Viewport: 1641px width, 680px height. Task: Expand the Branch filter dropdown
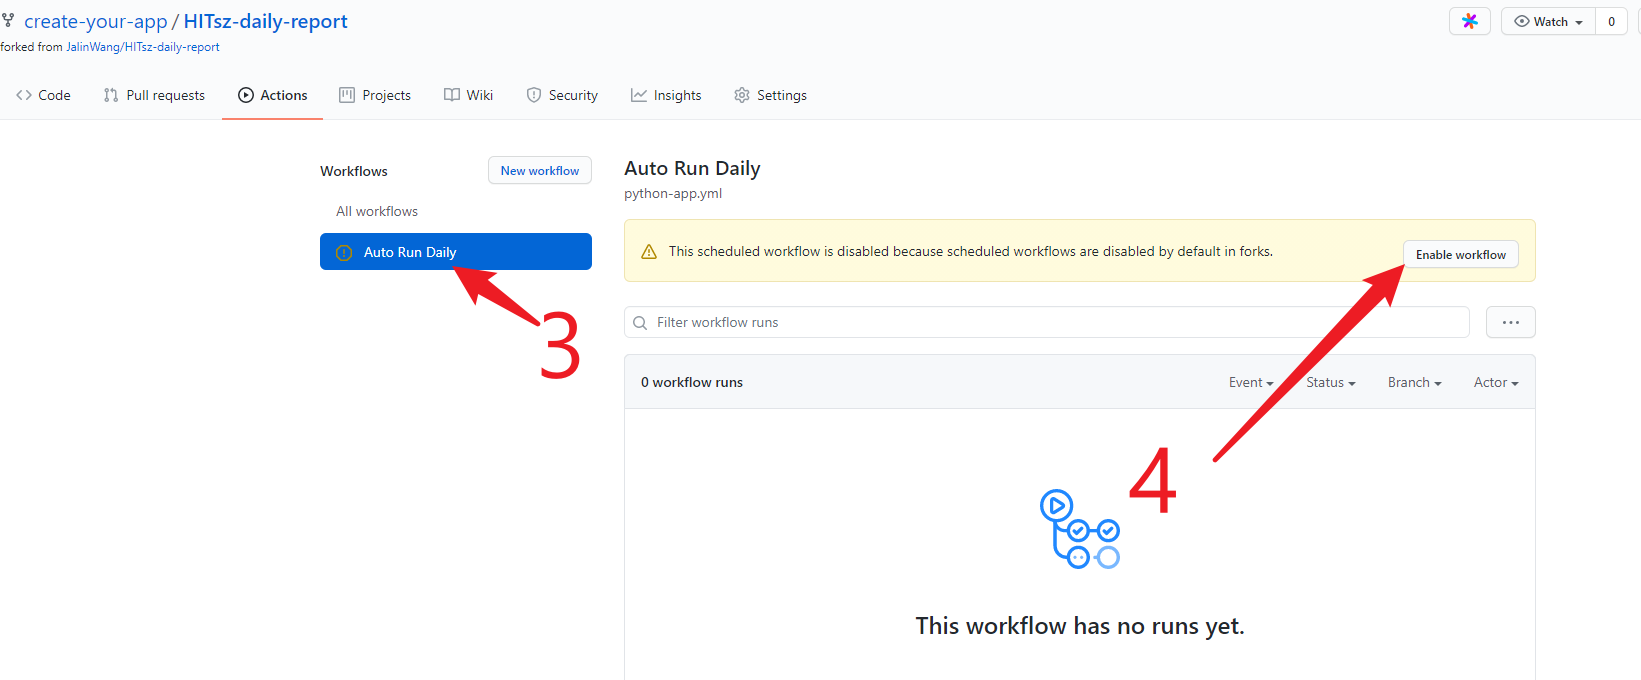pos(1415,382)
